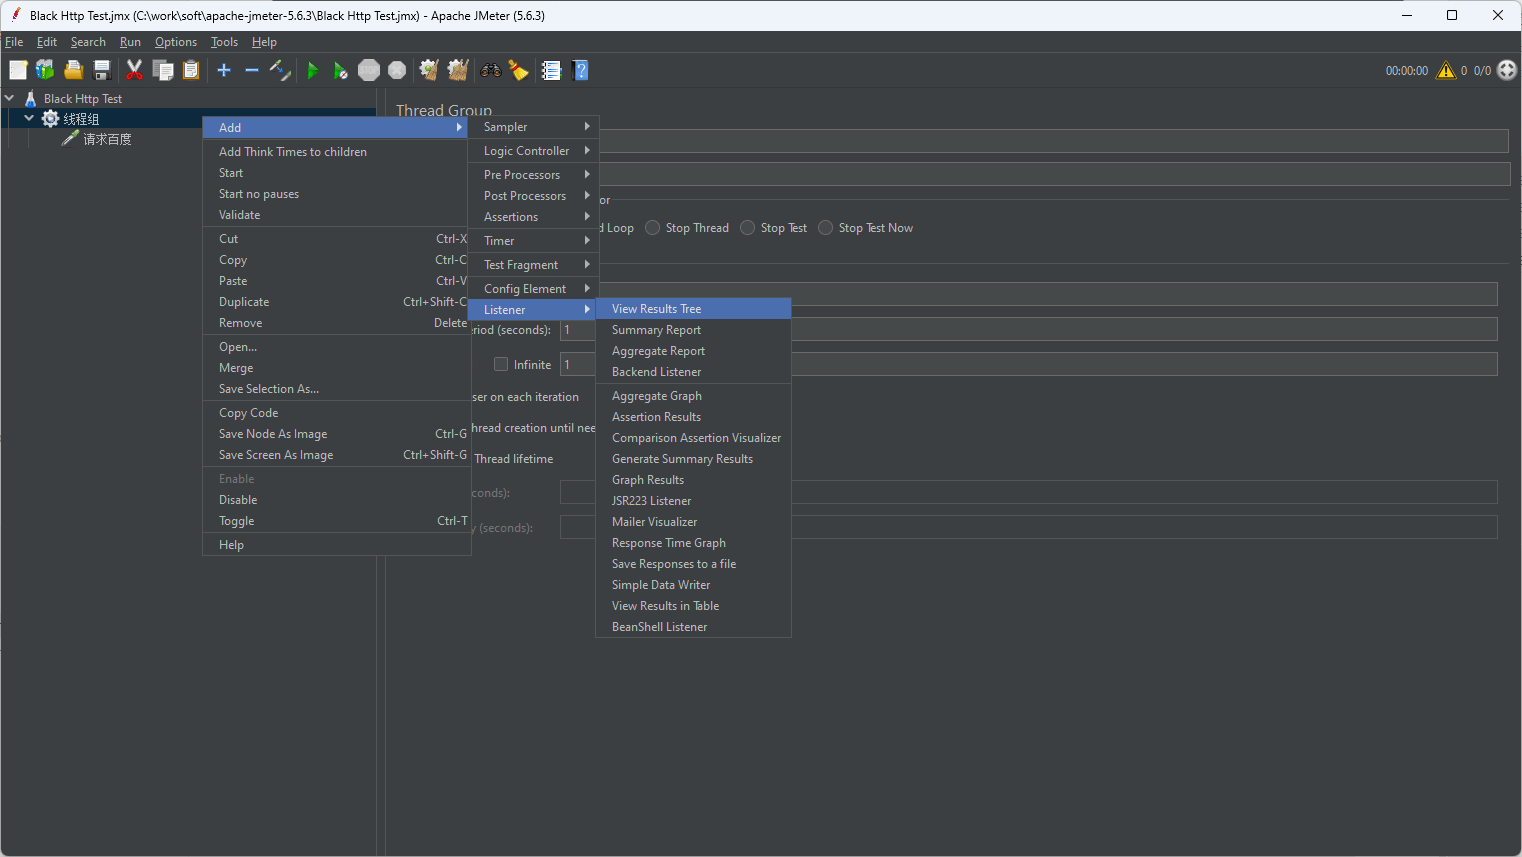Select the Stop Thread radio button
1522x857 pixels.
coord(653,228)
